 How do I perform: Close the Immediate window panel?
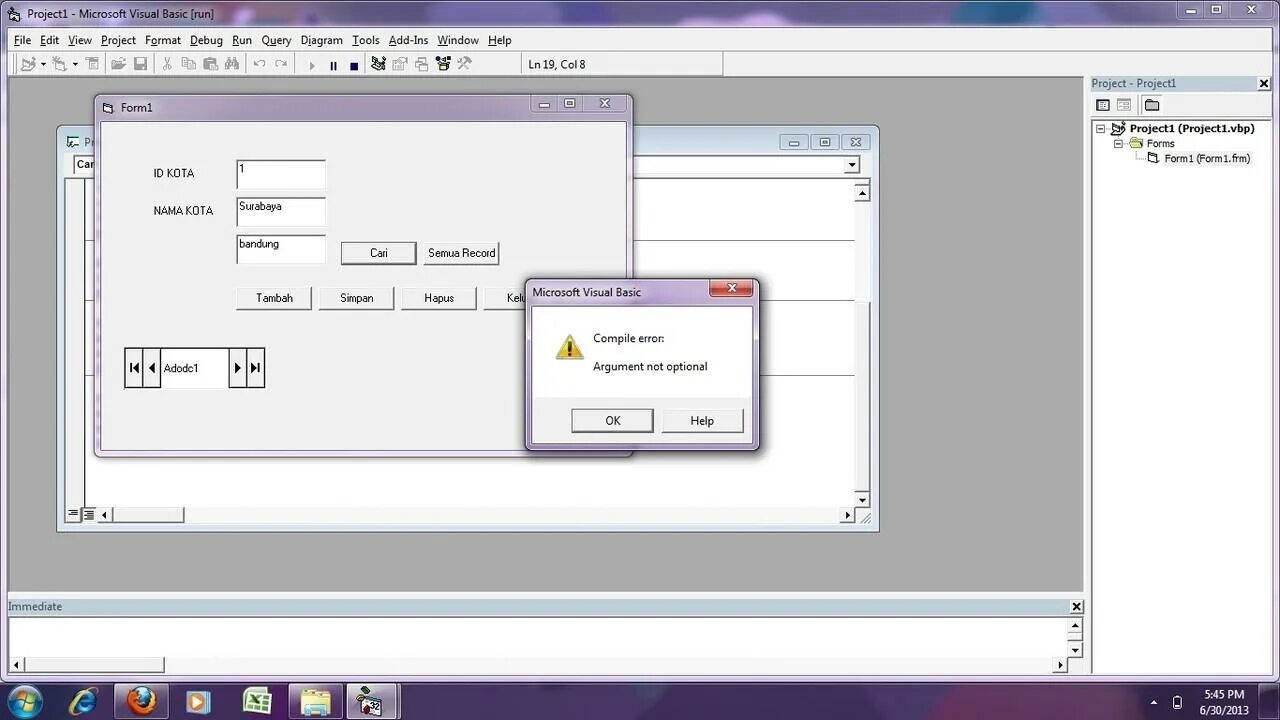click(1076, 607)
